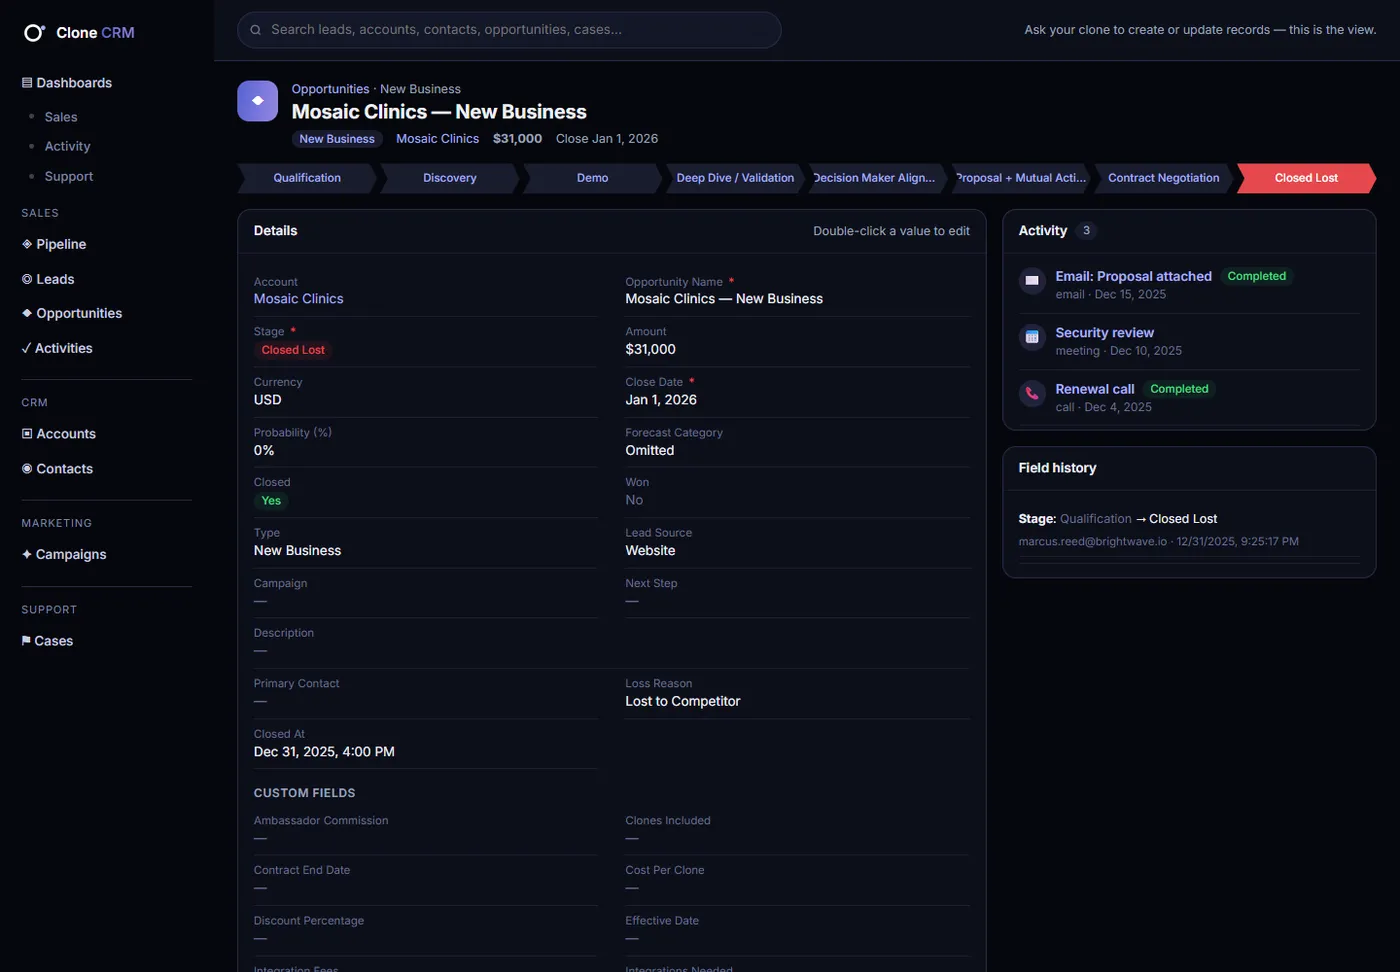Click the phone icon beside Renewal call
The height and width of the screenshot is (972, 1400).
point(1032,394)
